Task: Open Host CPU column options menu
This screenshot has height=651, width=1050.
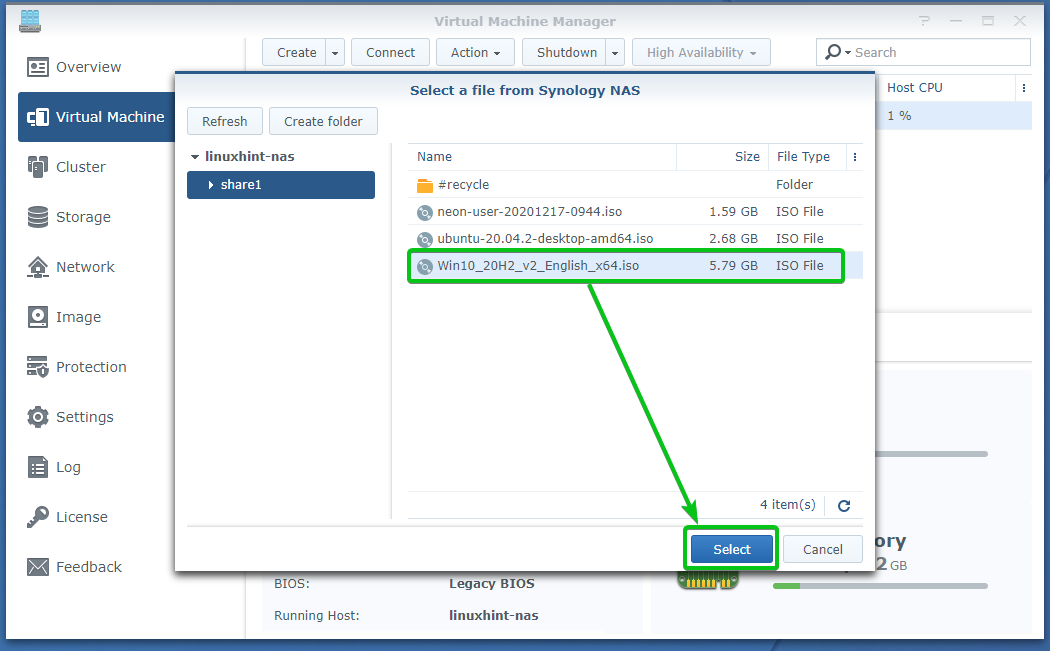Action: pyautogui.click(x=1023, y=88)
